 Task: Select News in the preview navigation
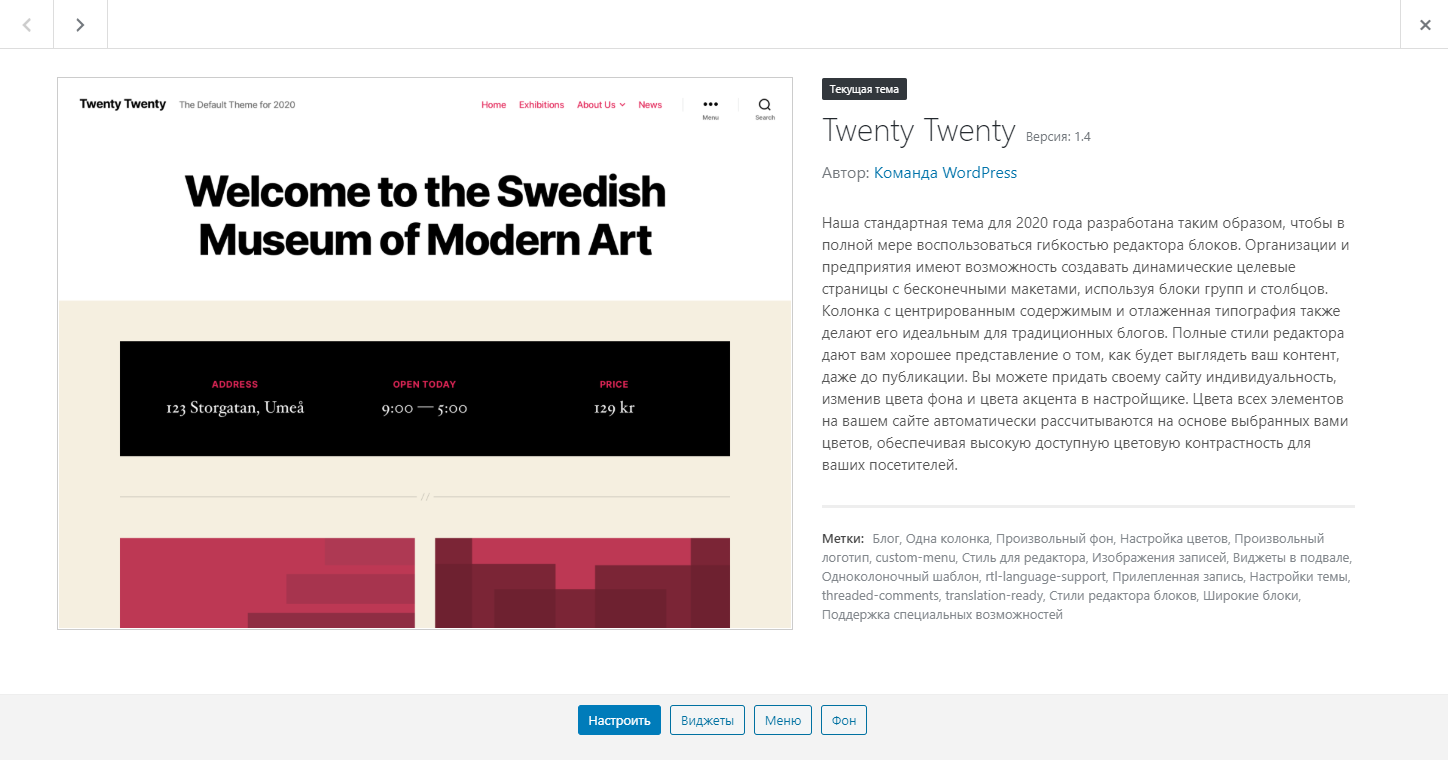pos(650,105)
